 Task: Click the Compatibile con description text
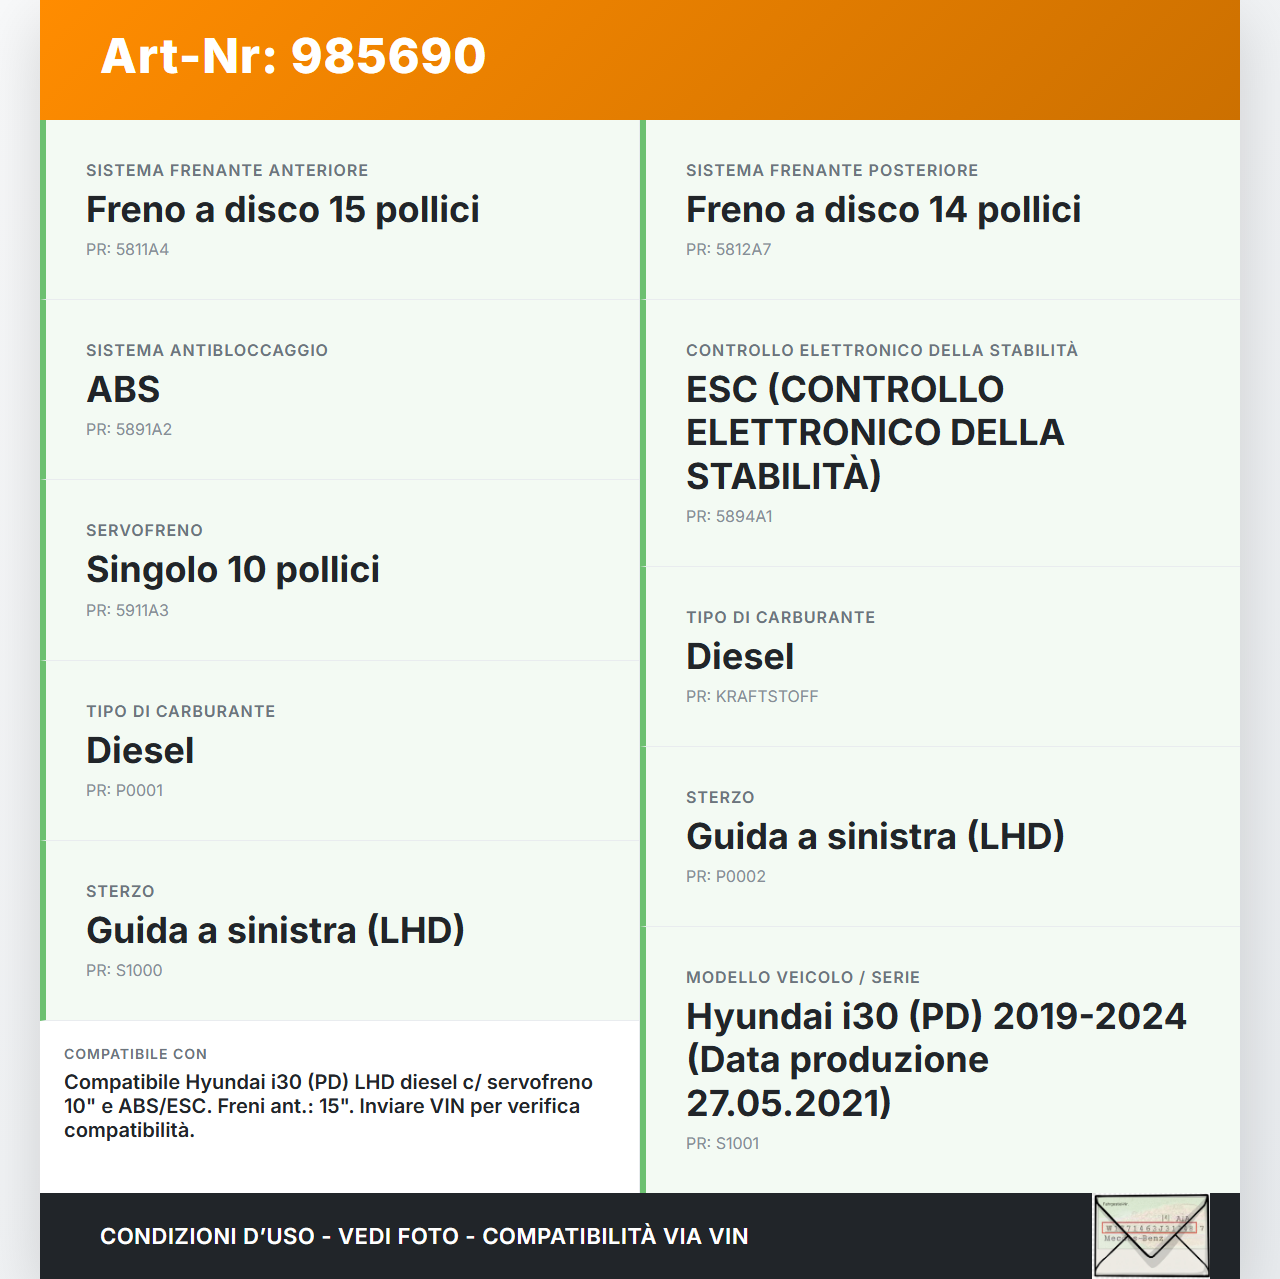point(328,1106)
